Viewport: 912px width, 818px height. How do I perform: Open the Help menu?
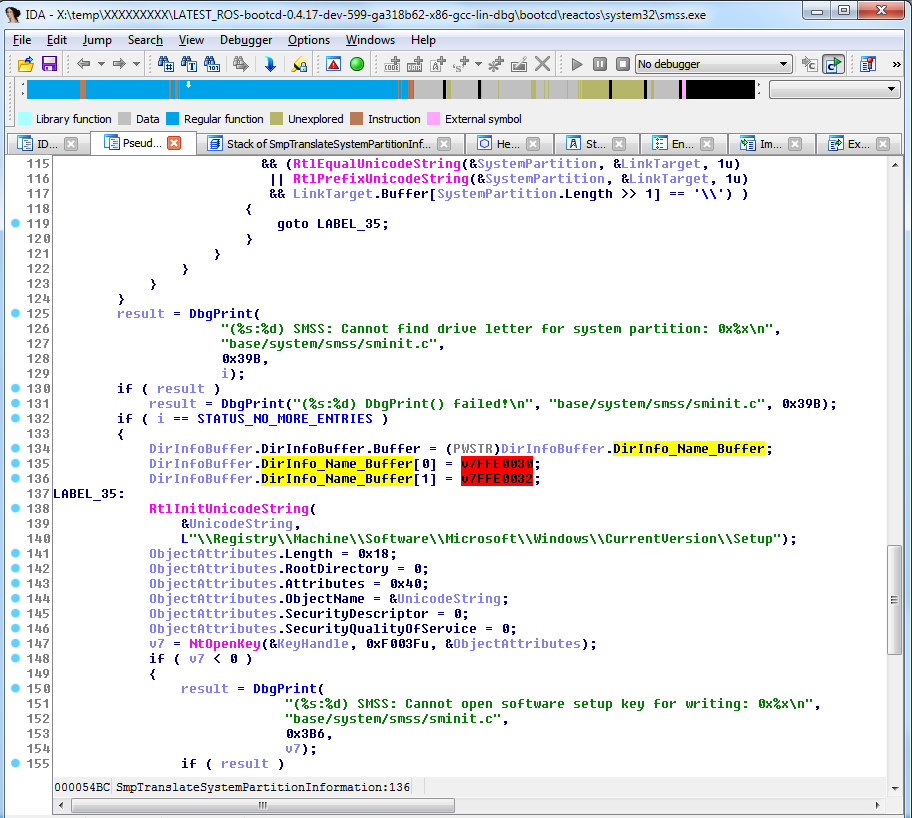pyautogui.click(x=423, y=40)
